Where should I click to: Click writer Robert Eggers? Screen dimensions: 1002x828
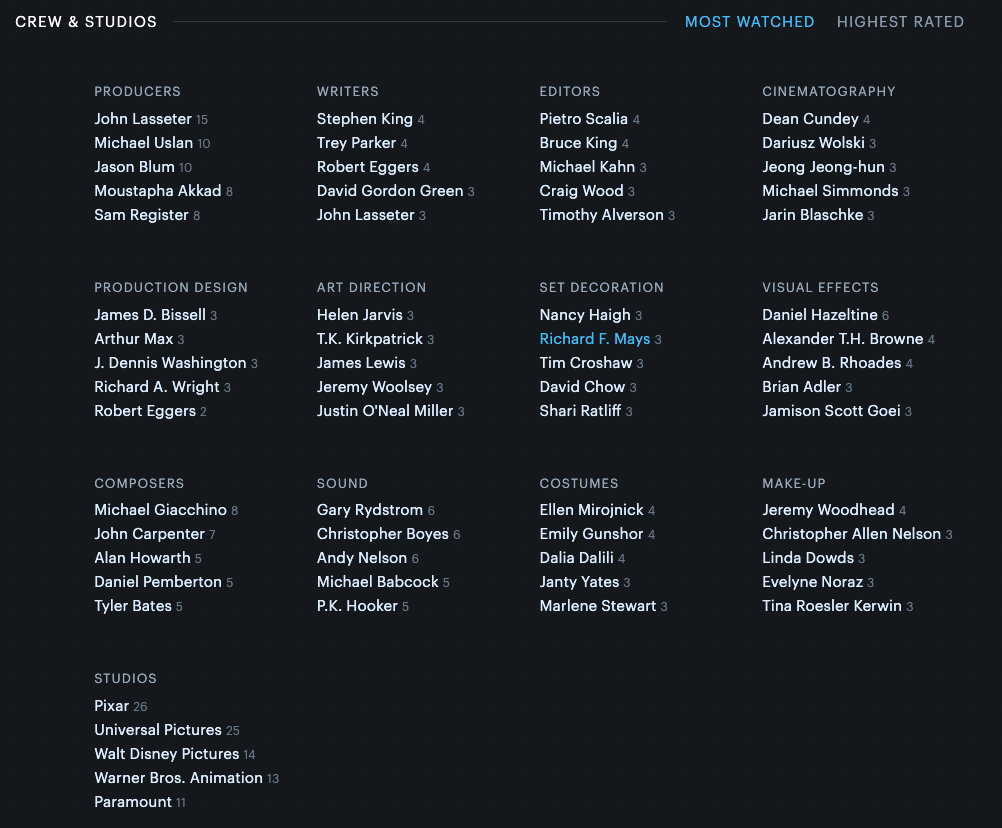367,167
